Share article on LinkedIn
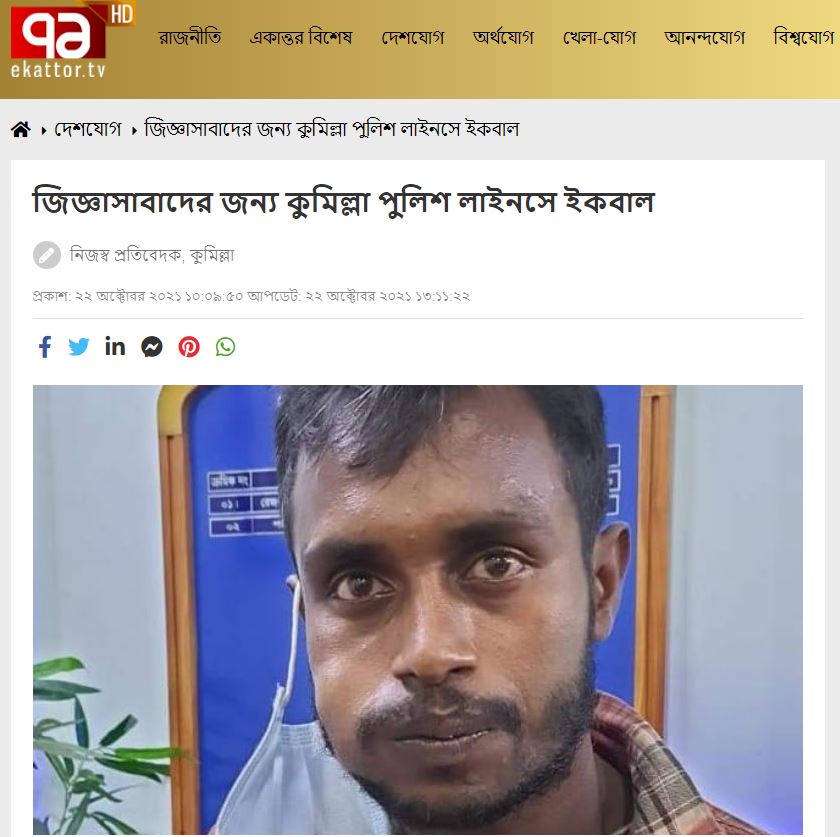 115,347
